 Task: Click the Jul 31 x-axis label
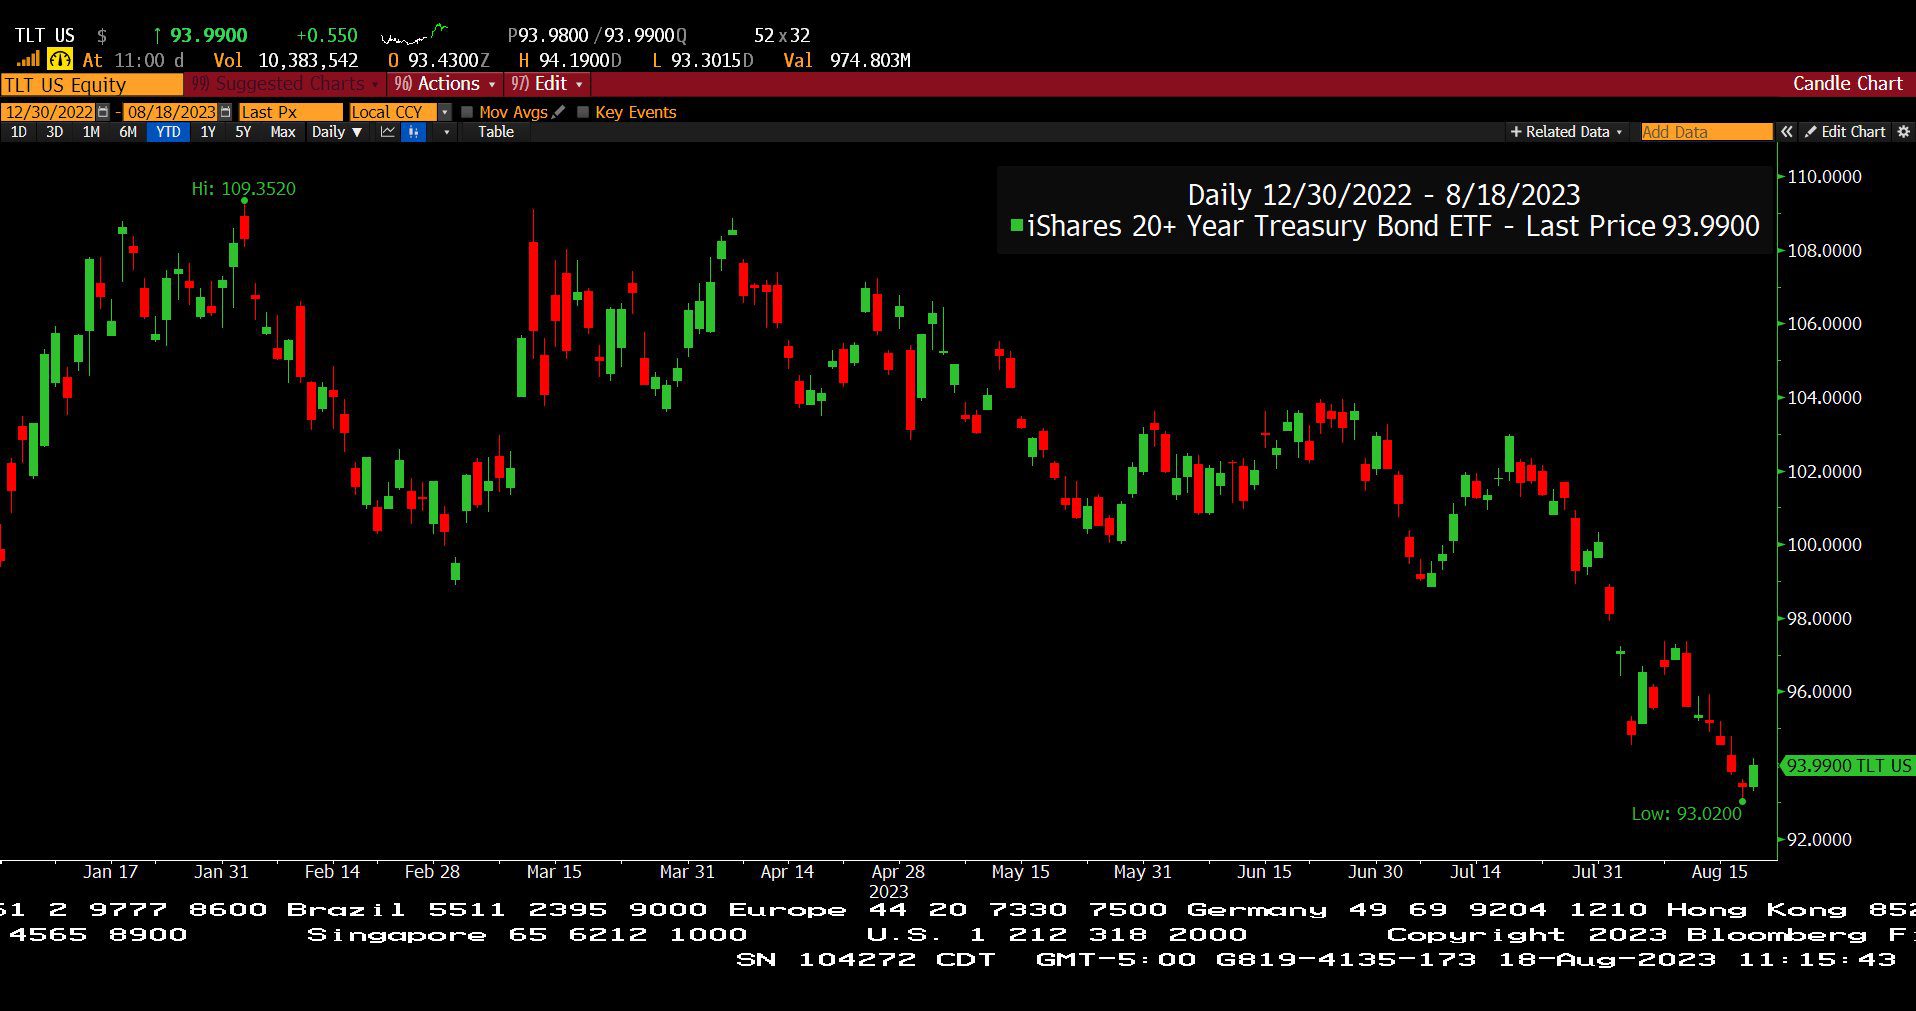tap(1597, 872)
